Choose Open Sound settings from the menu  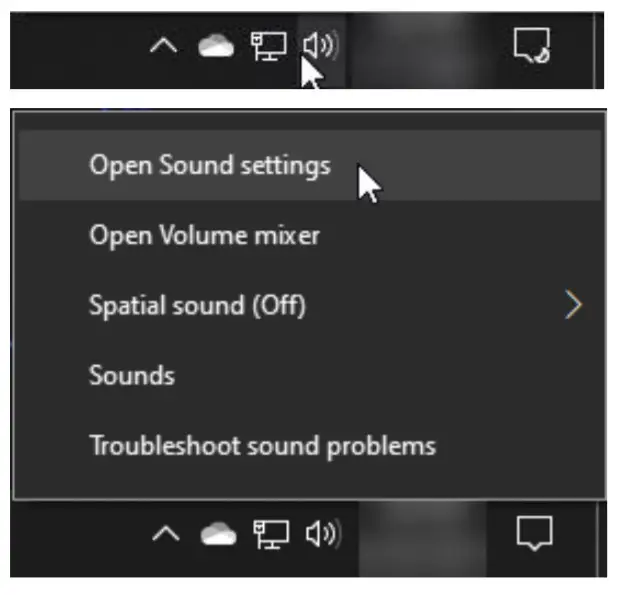(x=209, y=165)
